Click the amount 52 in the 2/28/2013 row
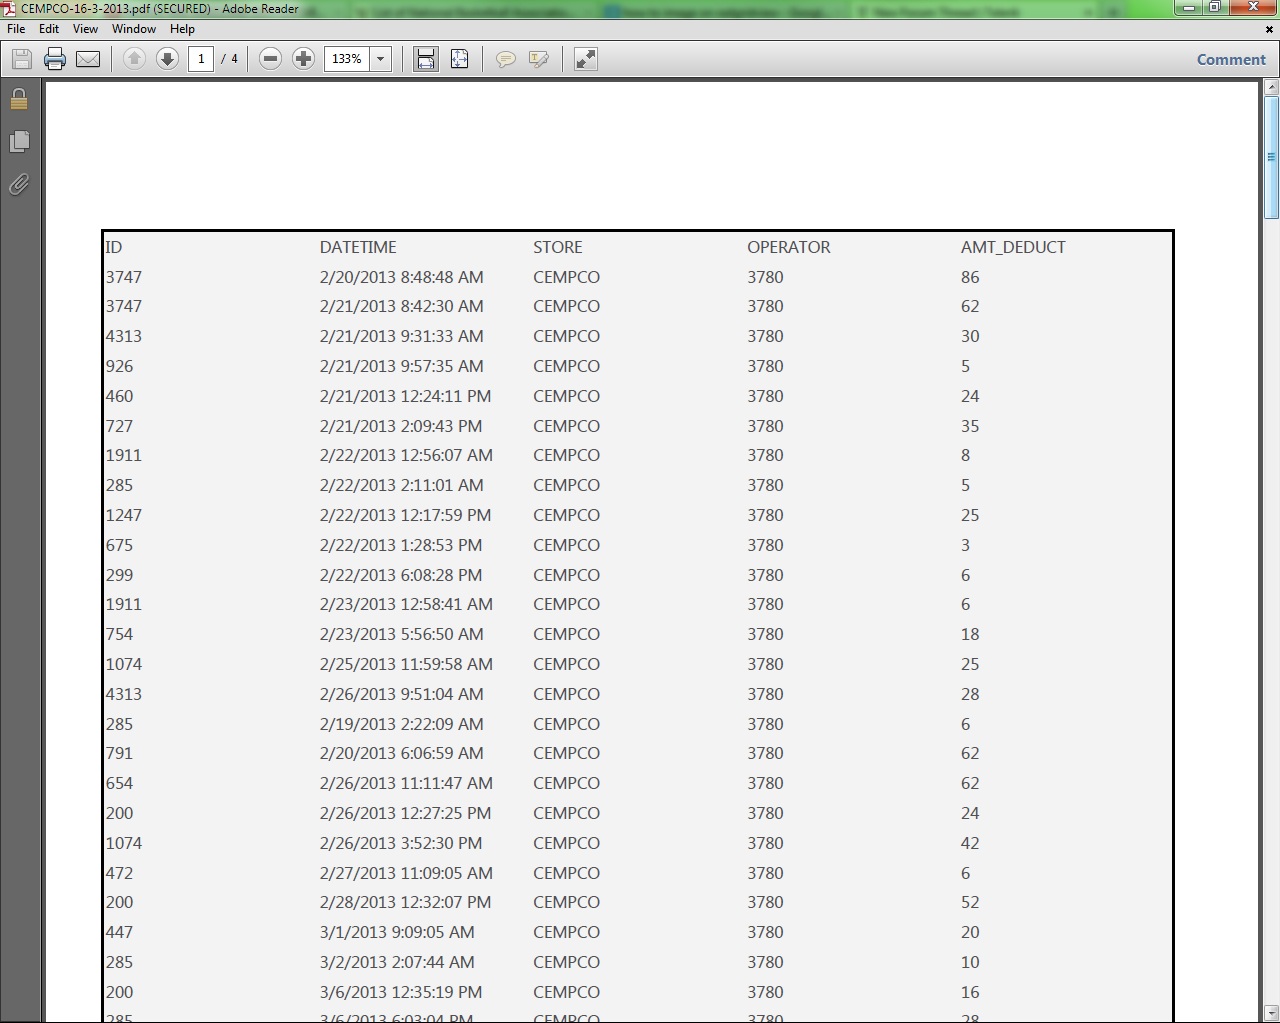Viewport: 1280px width, 1023px height. [x=970, y=902]
